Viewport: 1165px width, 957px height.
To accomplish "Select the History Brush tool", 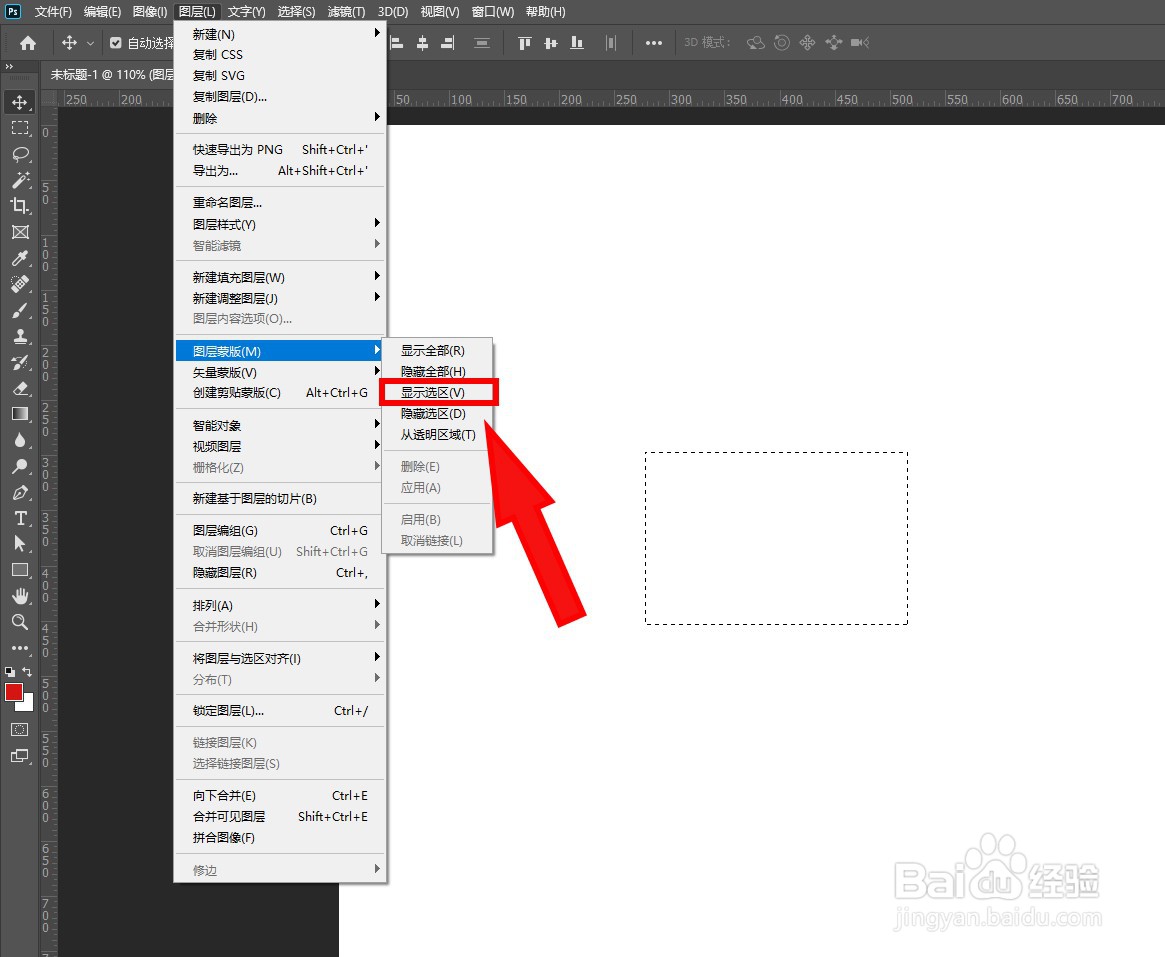I will (x=20, y=362).
